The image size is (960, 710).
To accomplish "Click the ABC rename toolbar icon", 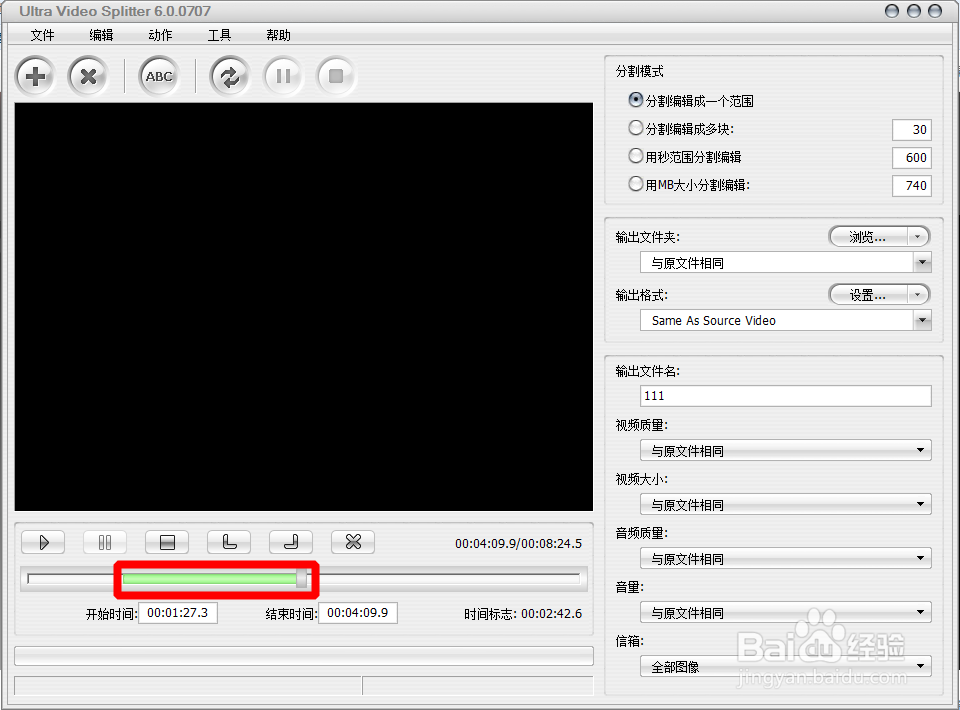I will tap(159, 77).
